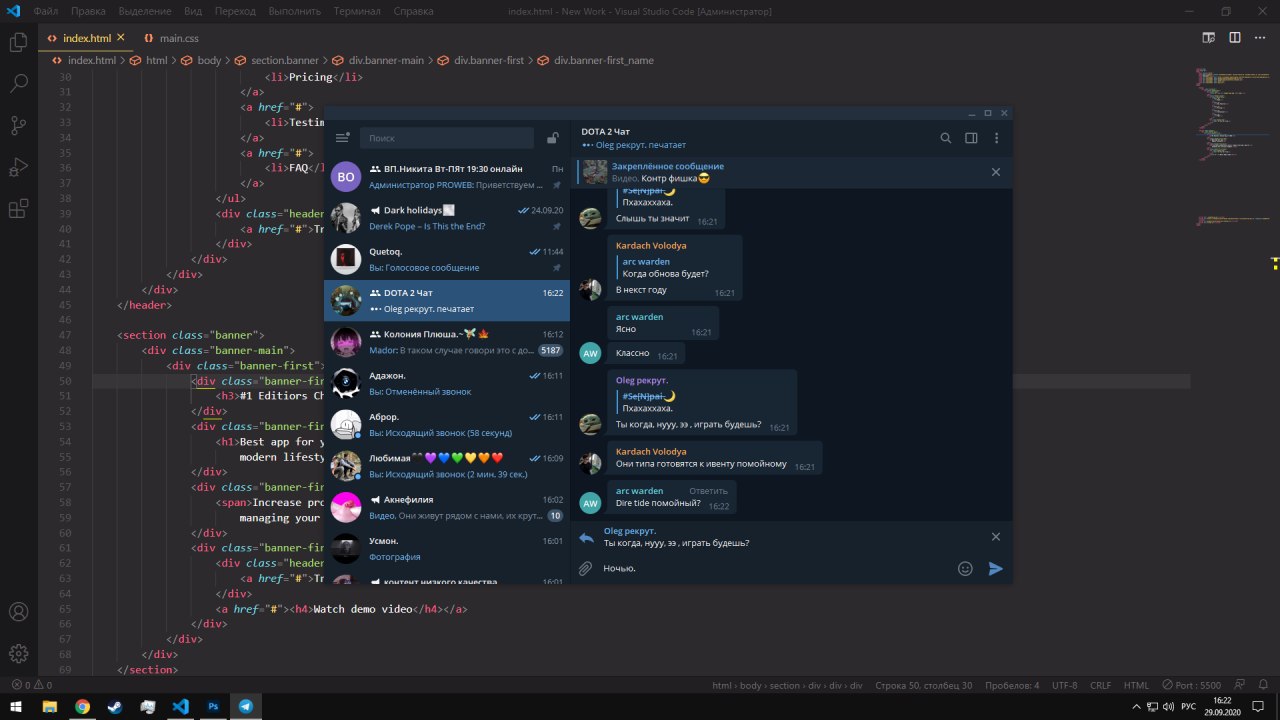
Task: Open the Telegram chat options three-dot menu
Action: (996, 138)
